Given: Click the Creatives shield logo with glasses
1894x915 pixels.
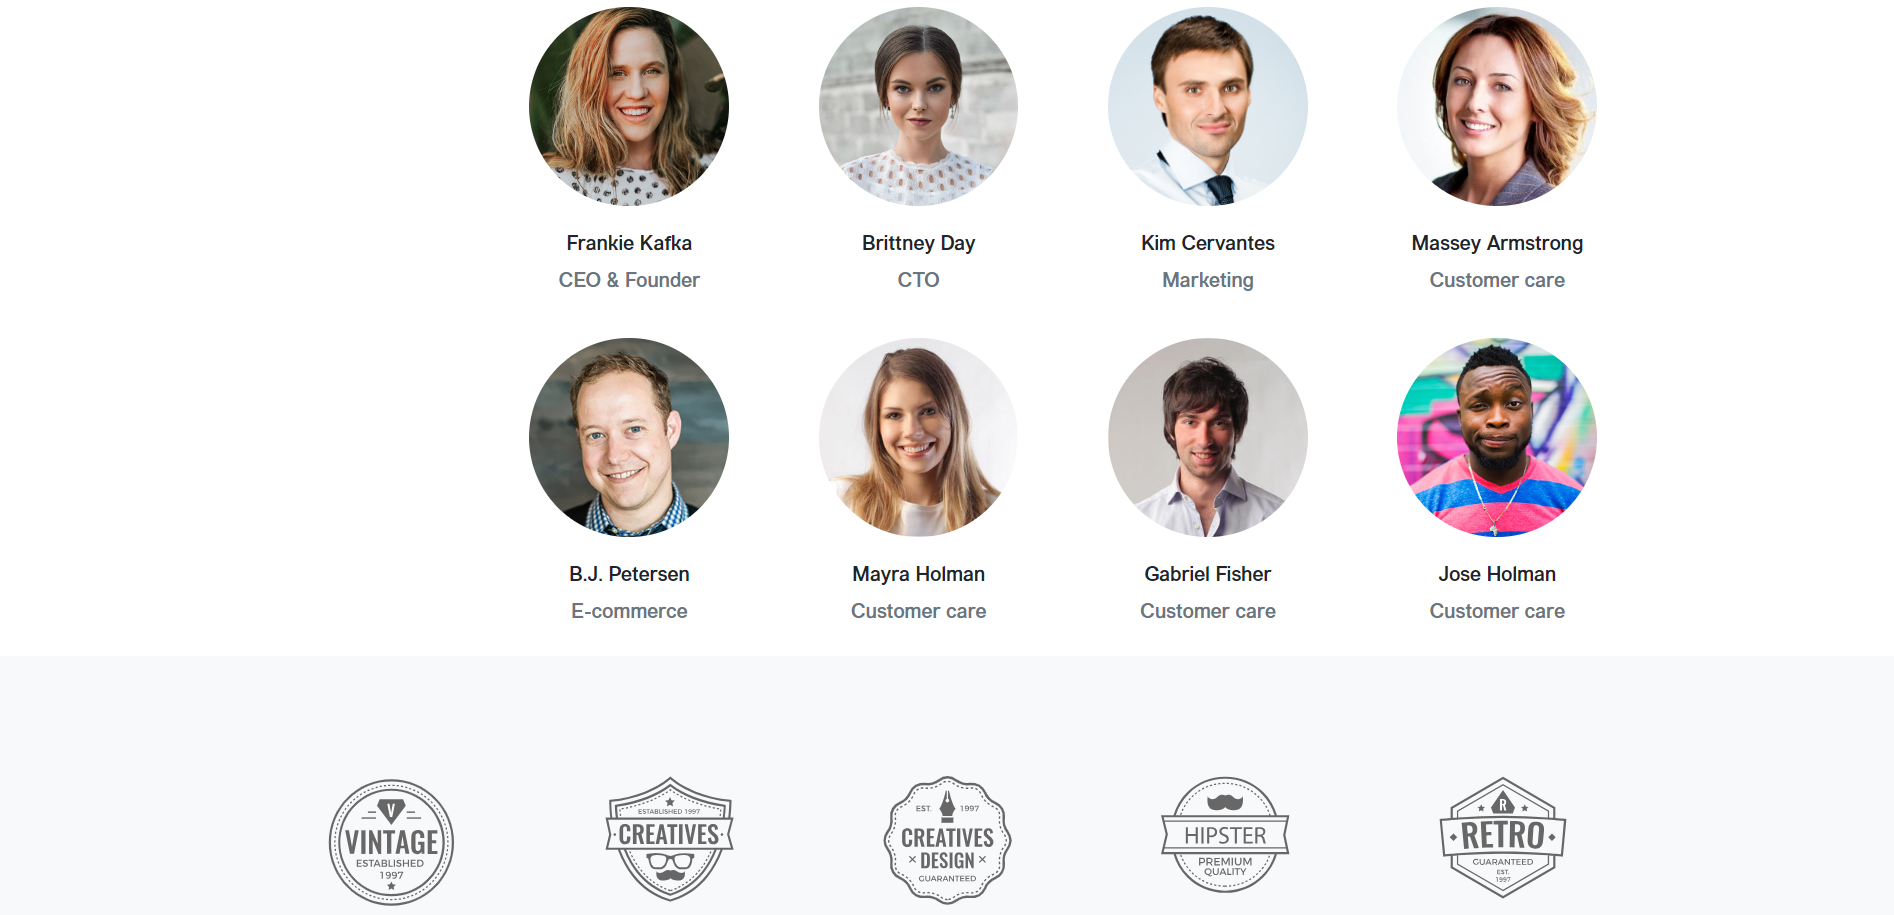Looking at the screenshot, I should click(670, 839).
